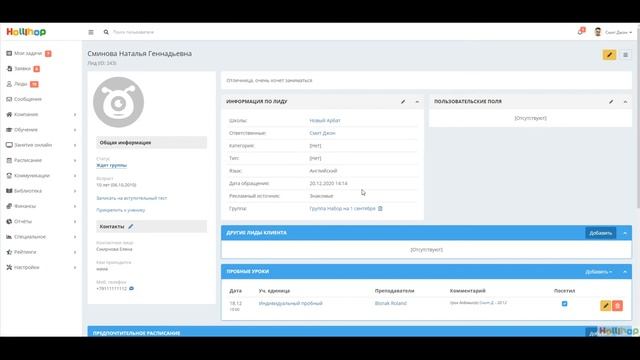Image resolution: width=640 pixels, height=360 pixels.
Task: Click the search magnifier icon
Action: coord(106,32)
